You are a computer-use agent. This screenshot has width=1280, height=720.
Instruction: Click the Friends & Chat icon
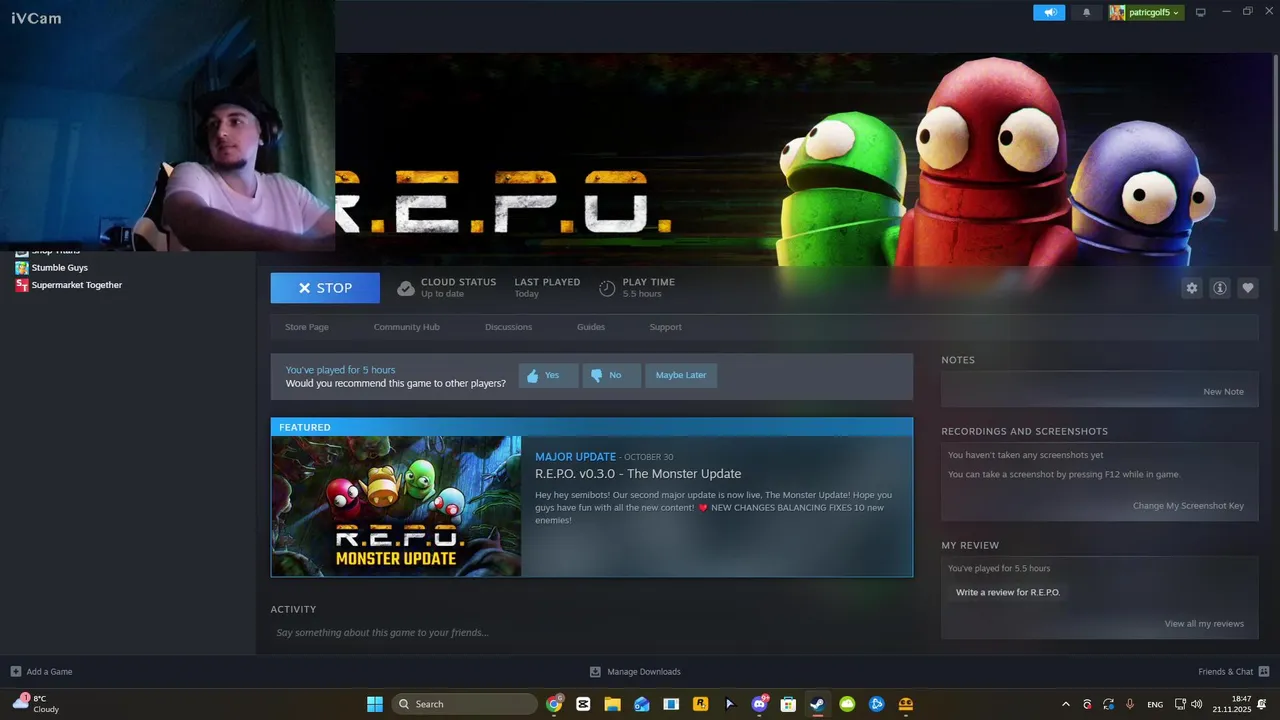click(x=1264, y=672)
